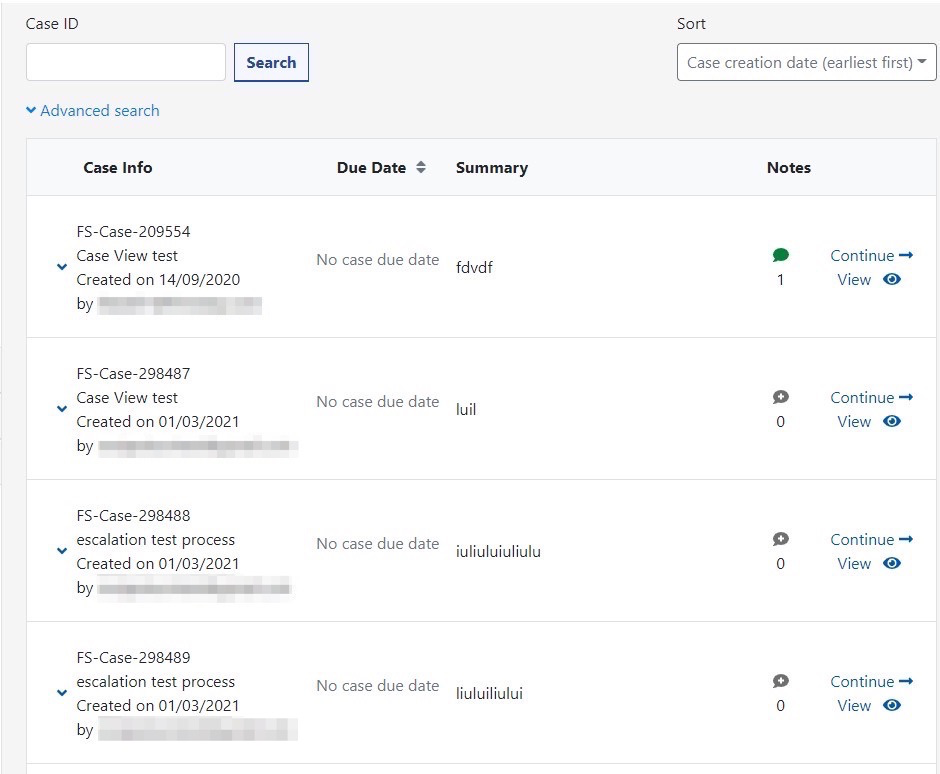Expand row details for FS-Case-298487
Image resolution: width=940 pixels, height=774 pixels.
tap(62, 410)
